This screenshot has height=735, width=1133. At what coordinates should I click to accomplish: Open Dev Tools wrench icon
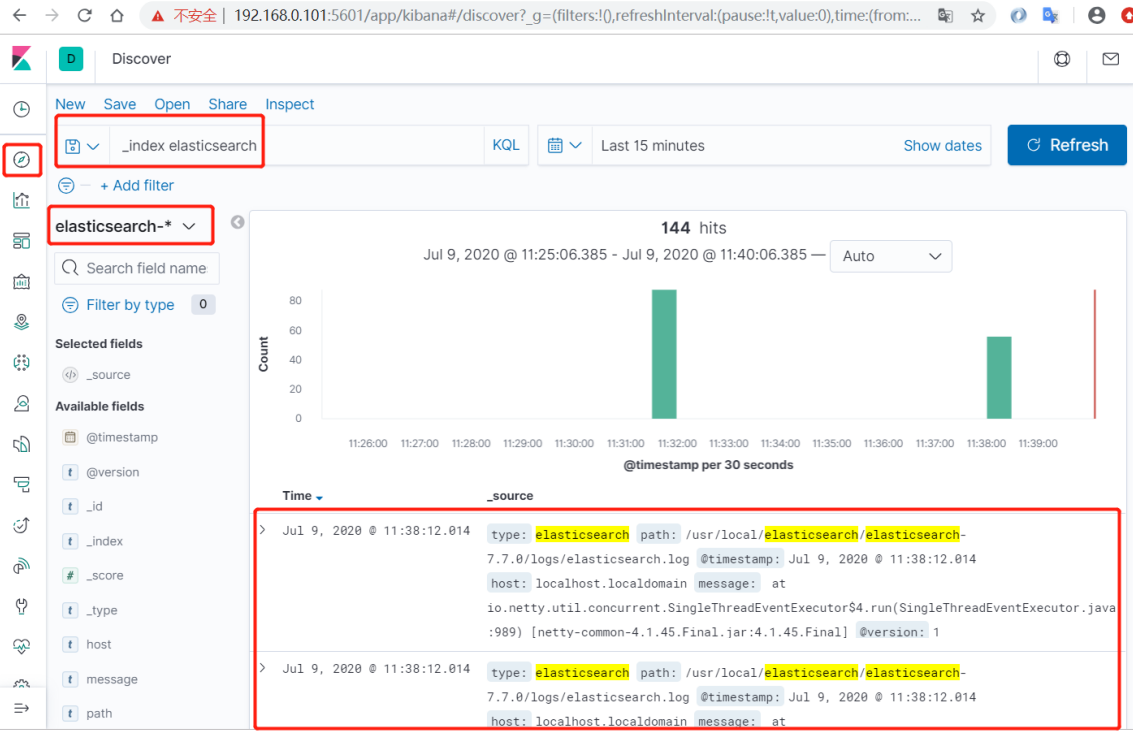click(x=22, y=606)
